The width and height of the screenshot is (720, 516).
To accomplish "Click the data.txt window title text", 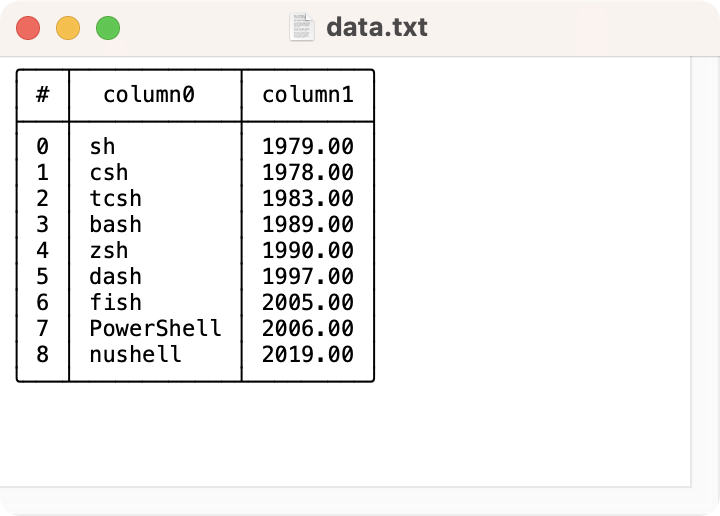I will 377,27.
